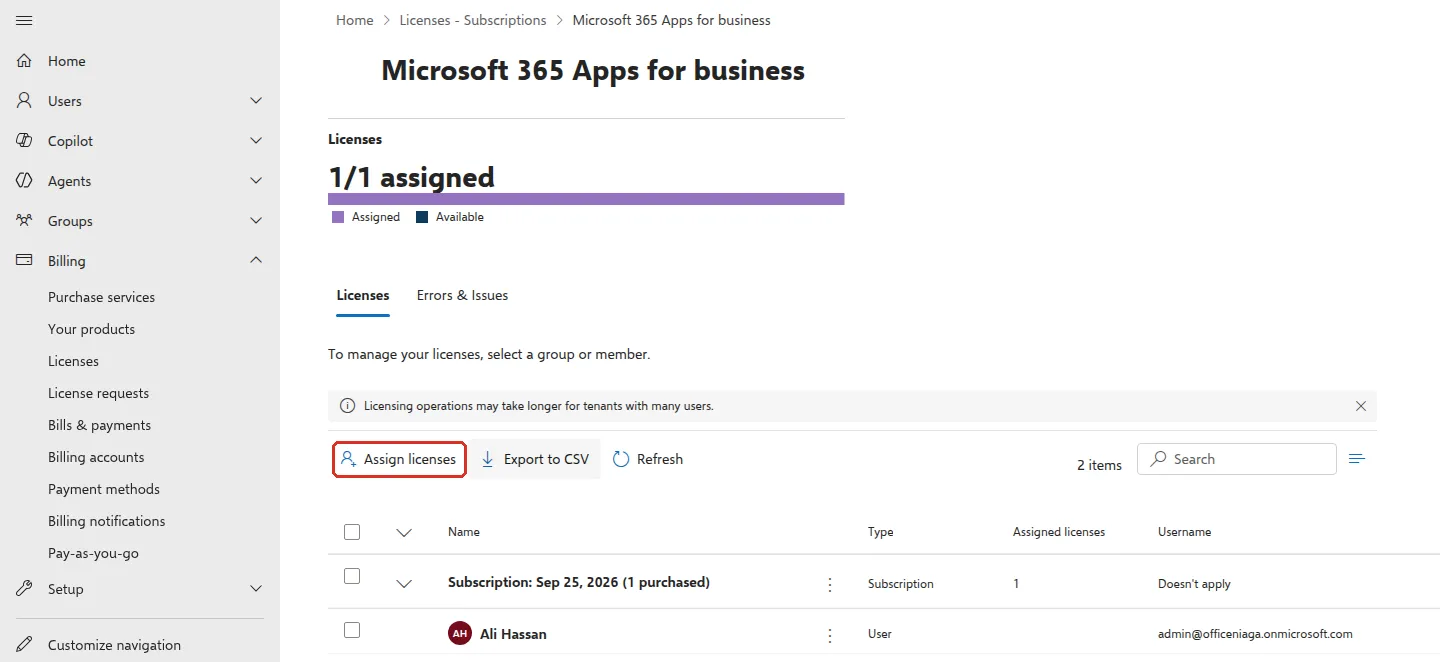Image resolution: width=1440 pixels, height=662 pixels.
Task: Open Billing notifications page
Action: [107, 521]
